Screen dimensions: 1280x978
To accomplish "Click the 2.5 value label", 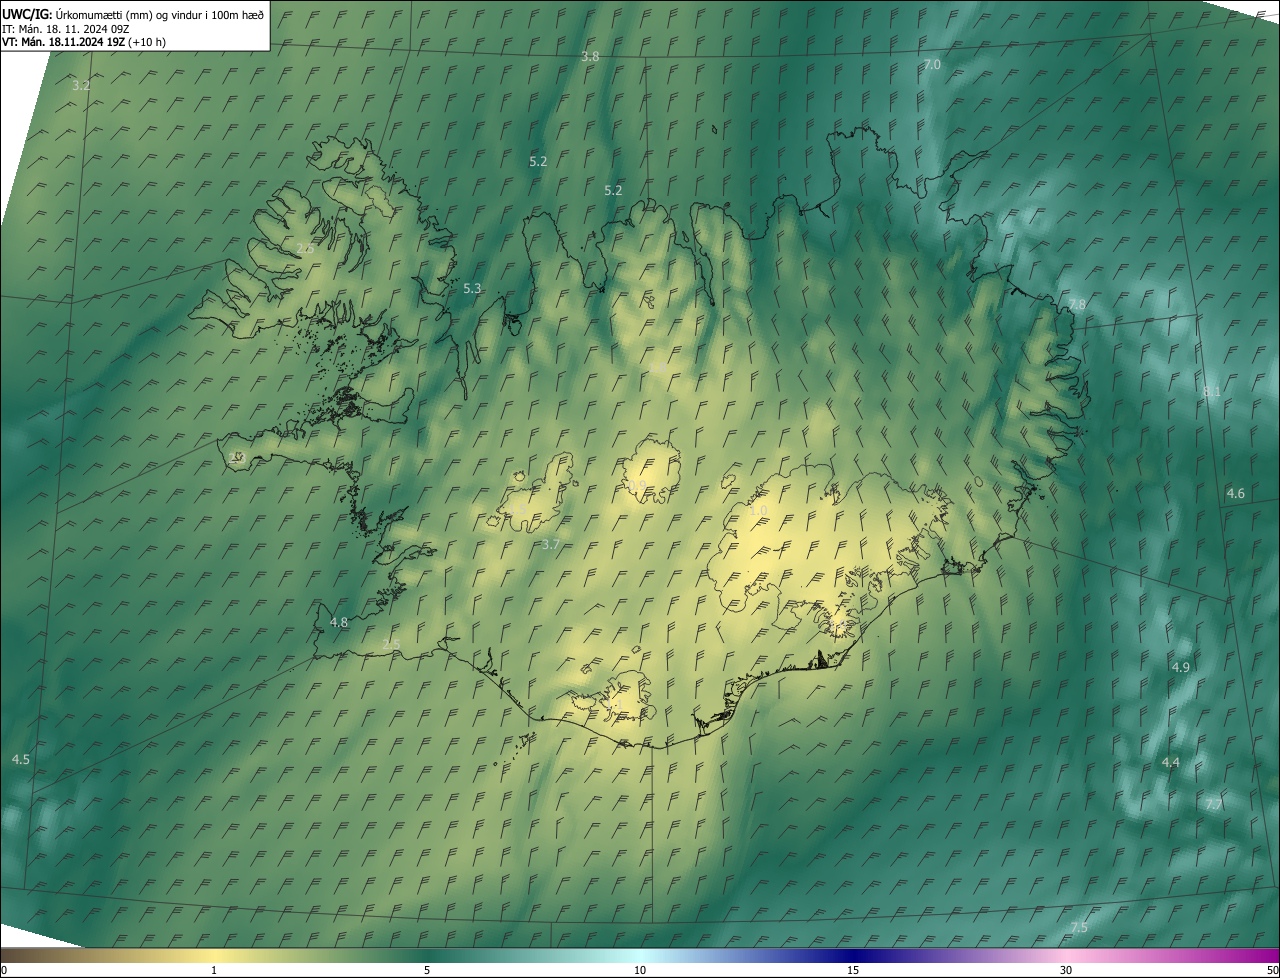I will [x=391, y=645].
